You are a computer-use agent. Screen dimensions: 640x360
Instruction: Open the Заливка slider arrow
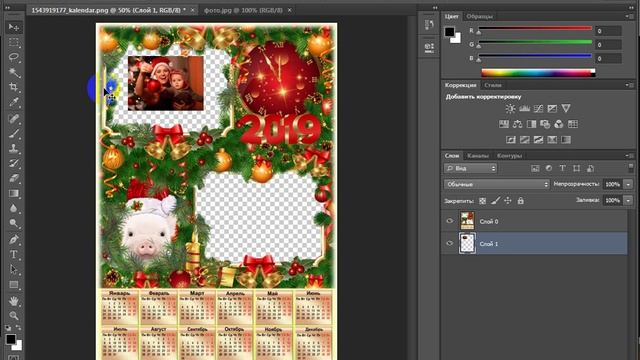click(628, 200)
